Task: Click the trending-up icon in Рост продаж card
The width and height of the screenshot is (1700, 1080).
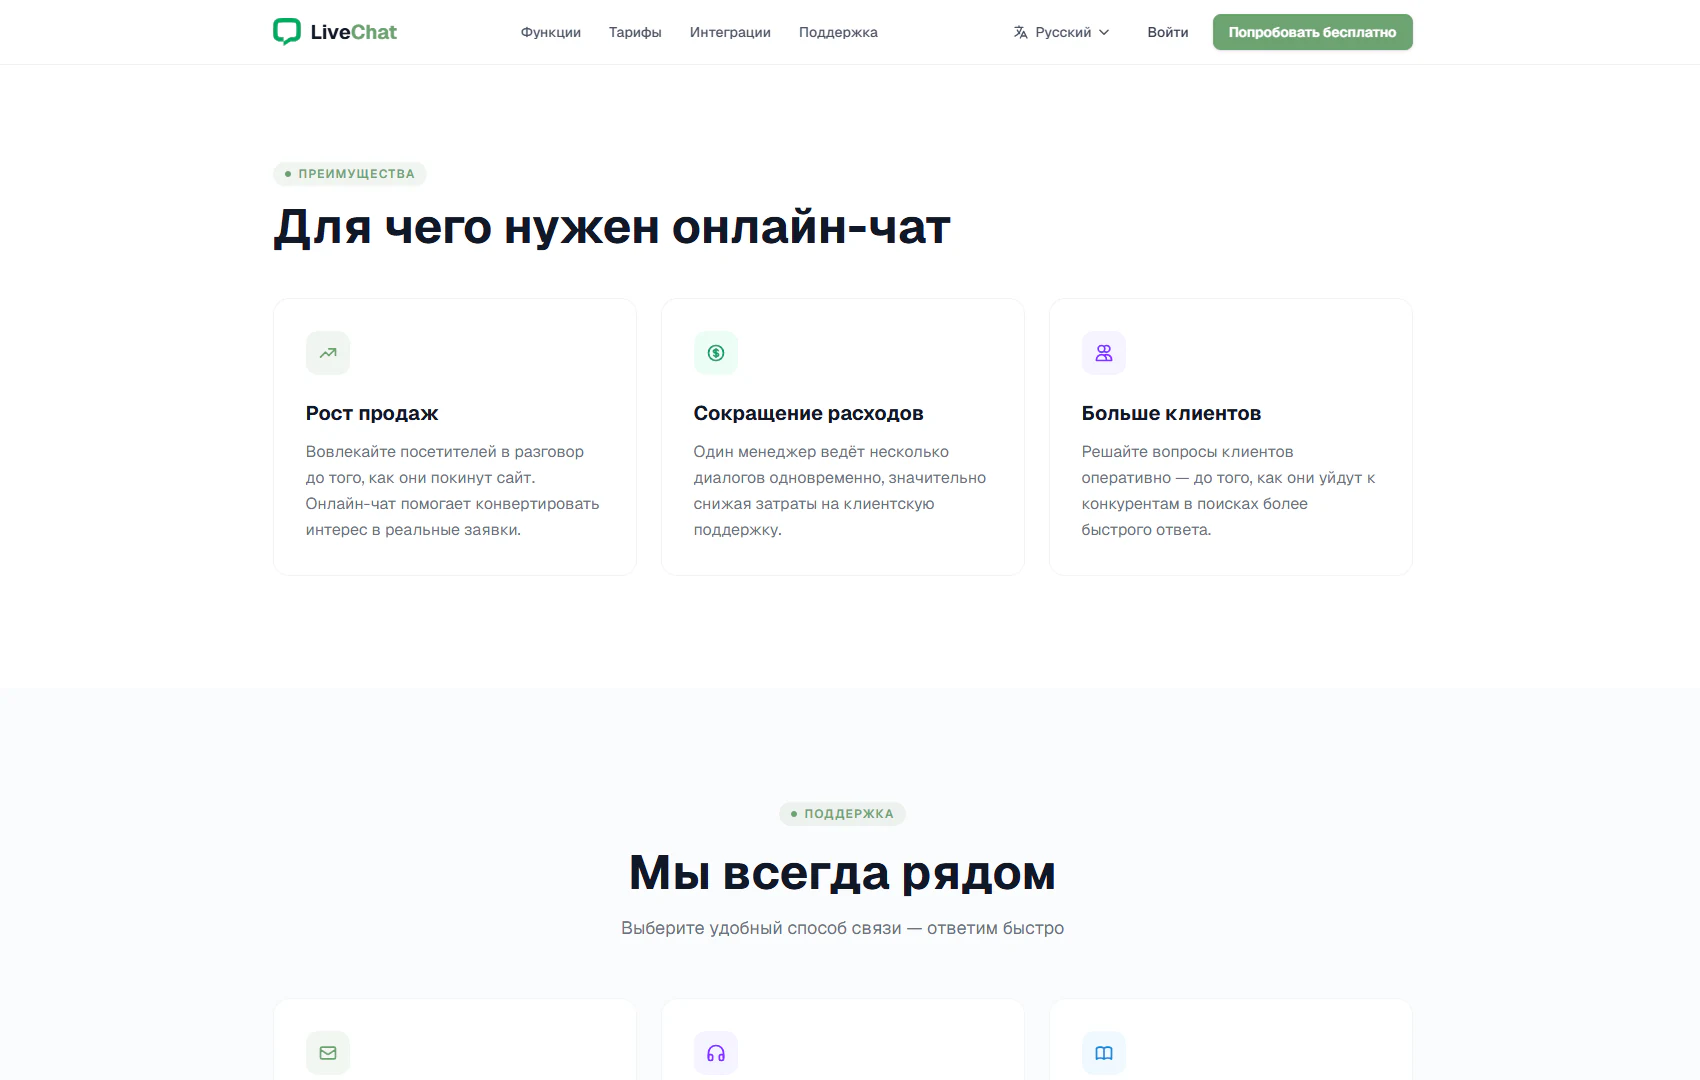Action: [x=328, y=353]
